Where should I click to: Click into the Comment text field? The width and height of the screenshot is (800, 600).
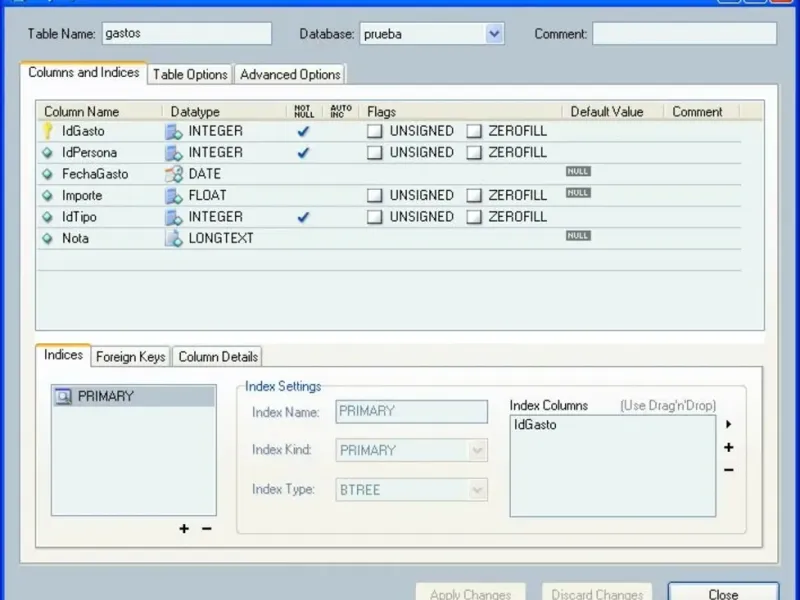[x=684, y=34]
